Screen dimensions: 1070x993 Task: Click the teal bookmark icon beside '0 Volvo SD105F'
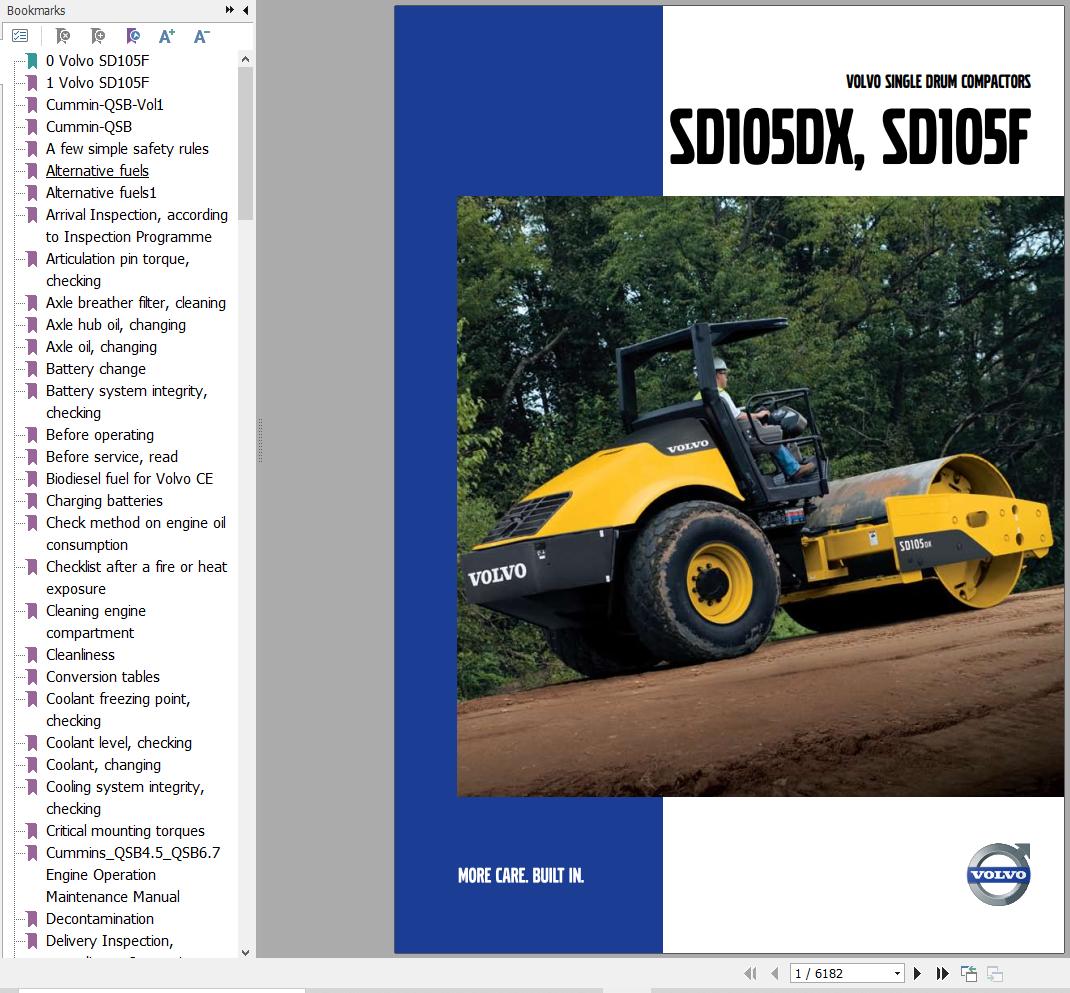[31, 61]
